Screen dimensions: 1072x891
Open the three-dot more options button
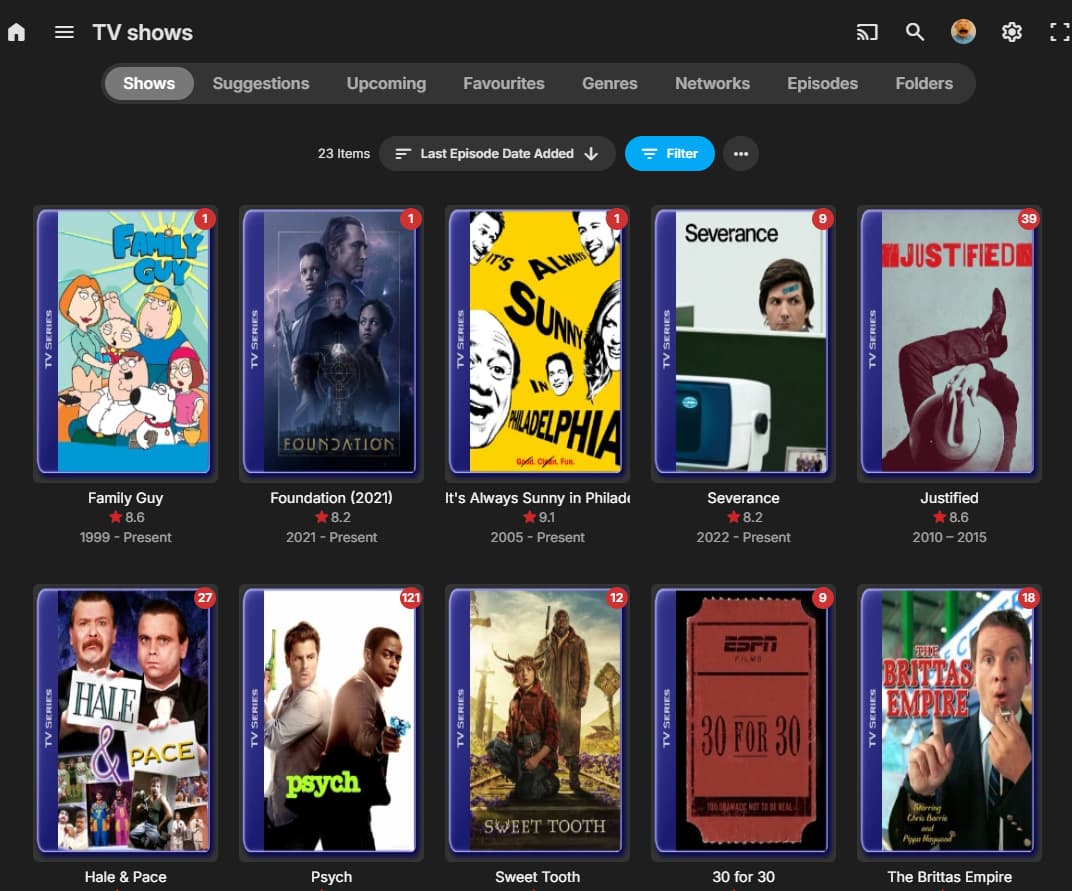pyautogui.click(x=740, y=154)
